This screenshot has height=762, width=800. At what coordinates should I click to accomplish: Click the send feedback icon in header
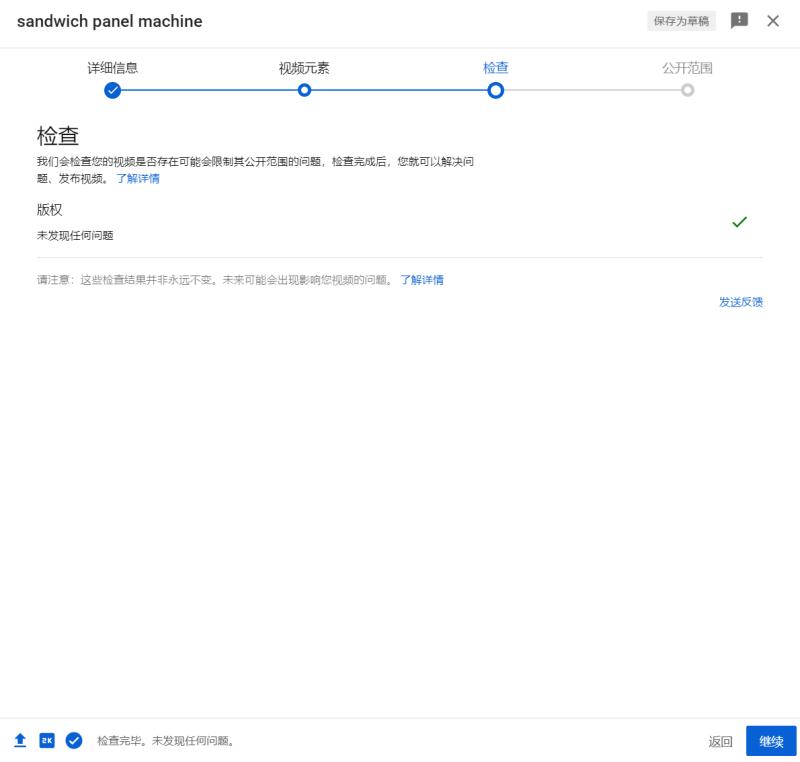739,20
